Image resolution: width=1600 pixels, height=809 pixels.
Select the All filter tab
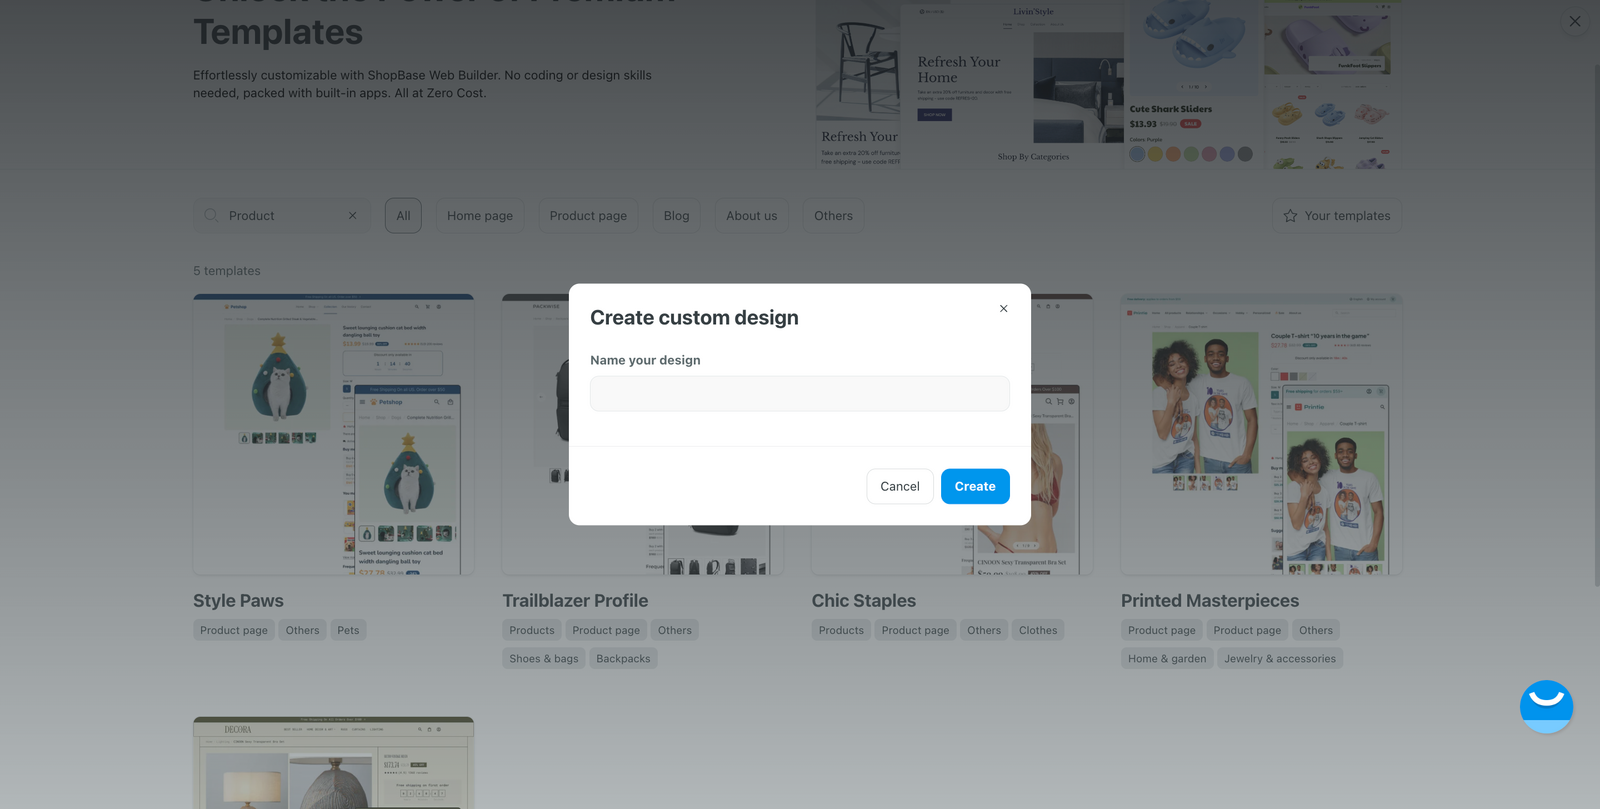click(403, 216)
